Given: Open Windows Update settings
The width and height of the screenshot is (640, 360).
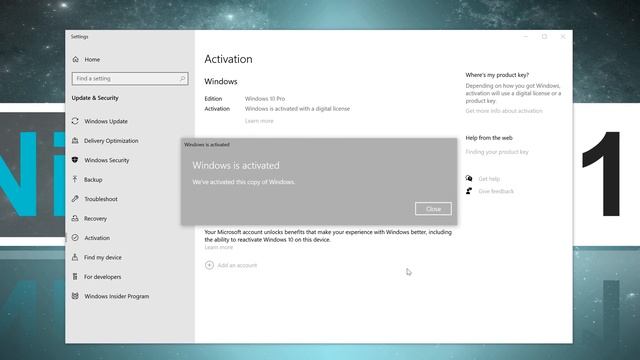Looking at the screenshot, I should point(106,121).
